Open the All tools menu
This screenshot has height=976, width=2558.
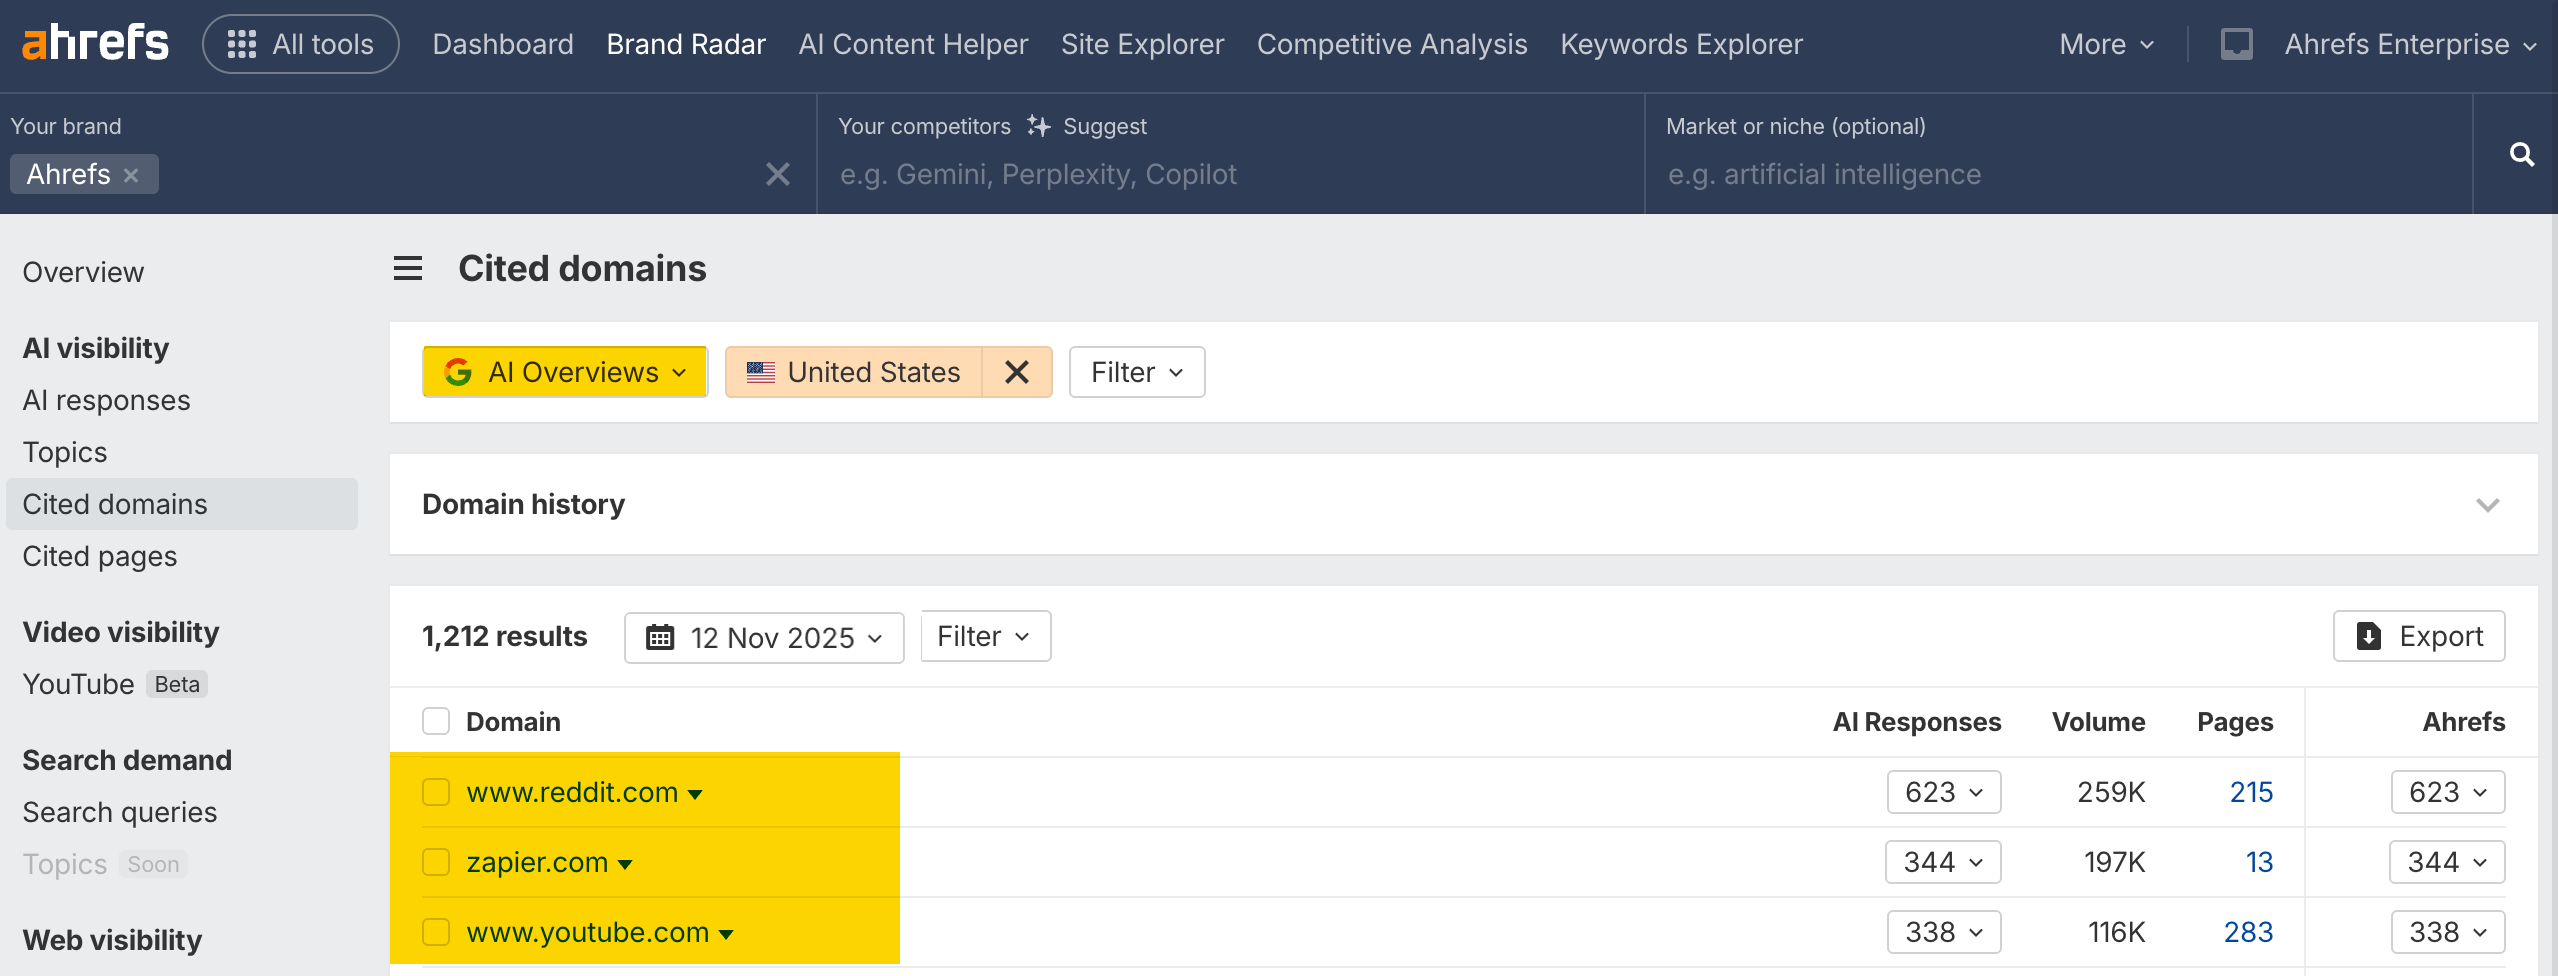coord(301,44)
